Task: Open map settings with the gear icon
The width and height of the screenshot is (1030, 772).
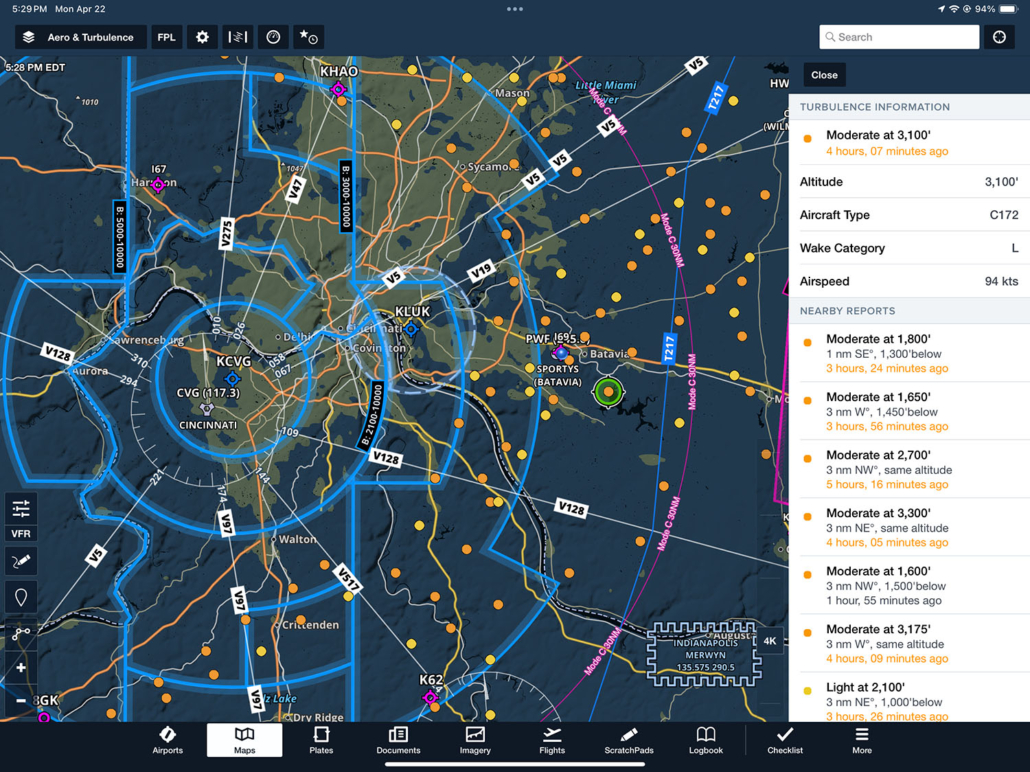Action: click(202, 36)
